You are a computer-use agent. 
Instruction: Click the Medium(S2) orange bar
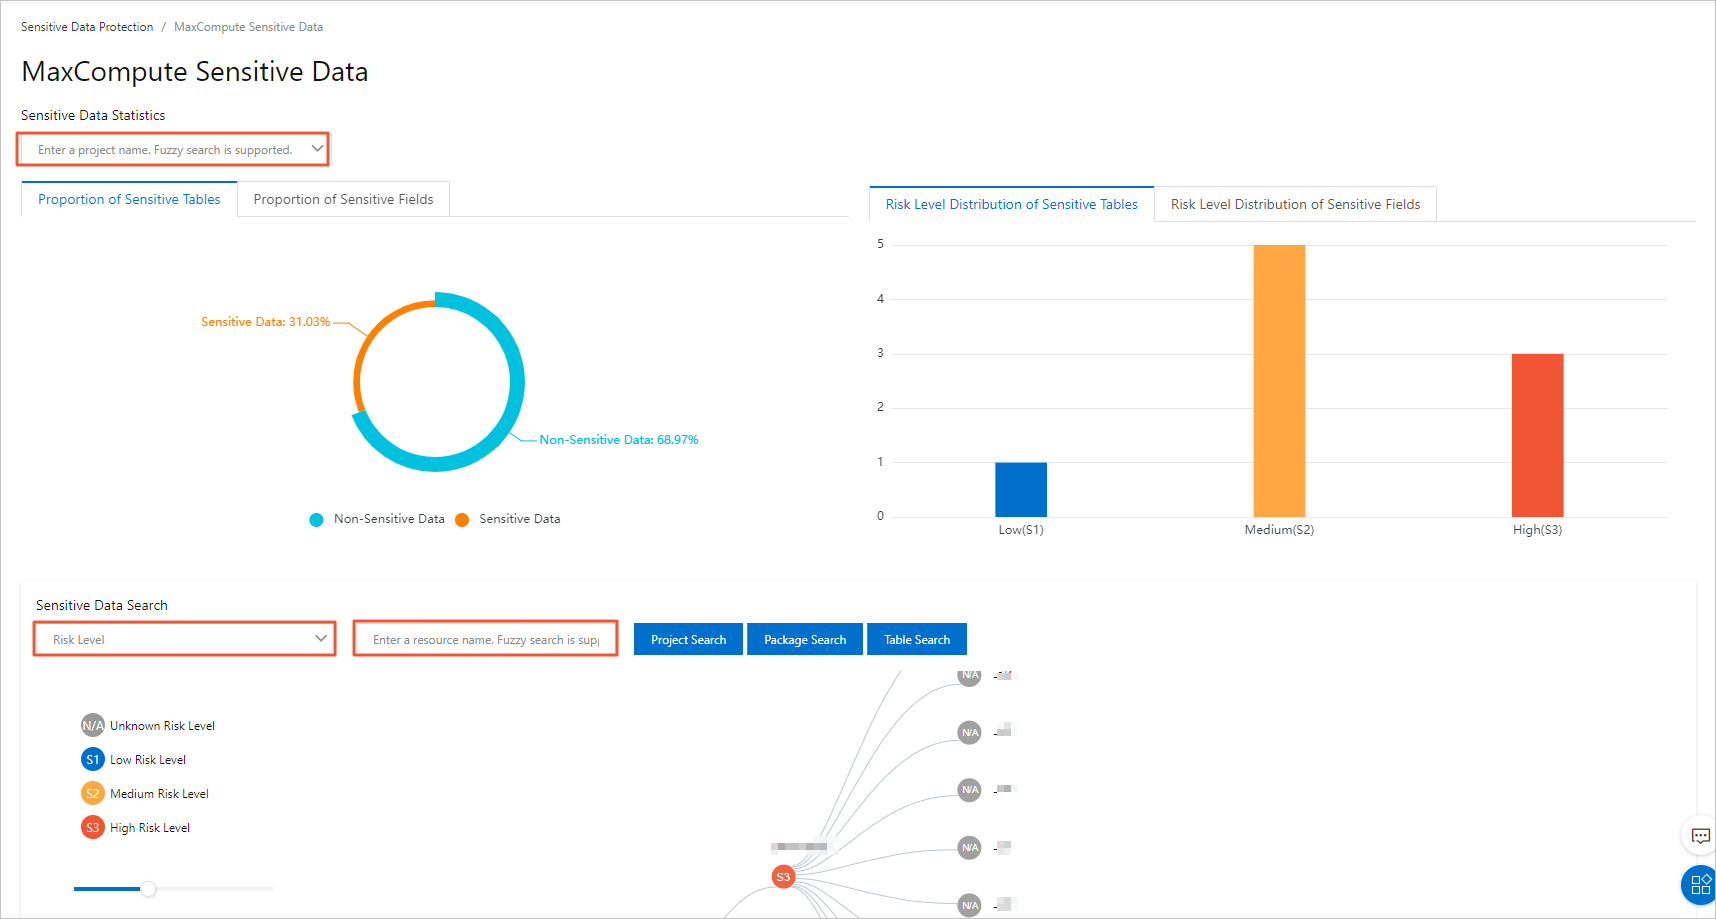(1279, 381)
